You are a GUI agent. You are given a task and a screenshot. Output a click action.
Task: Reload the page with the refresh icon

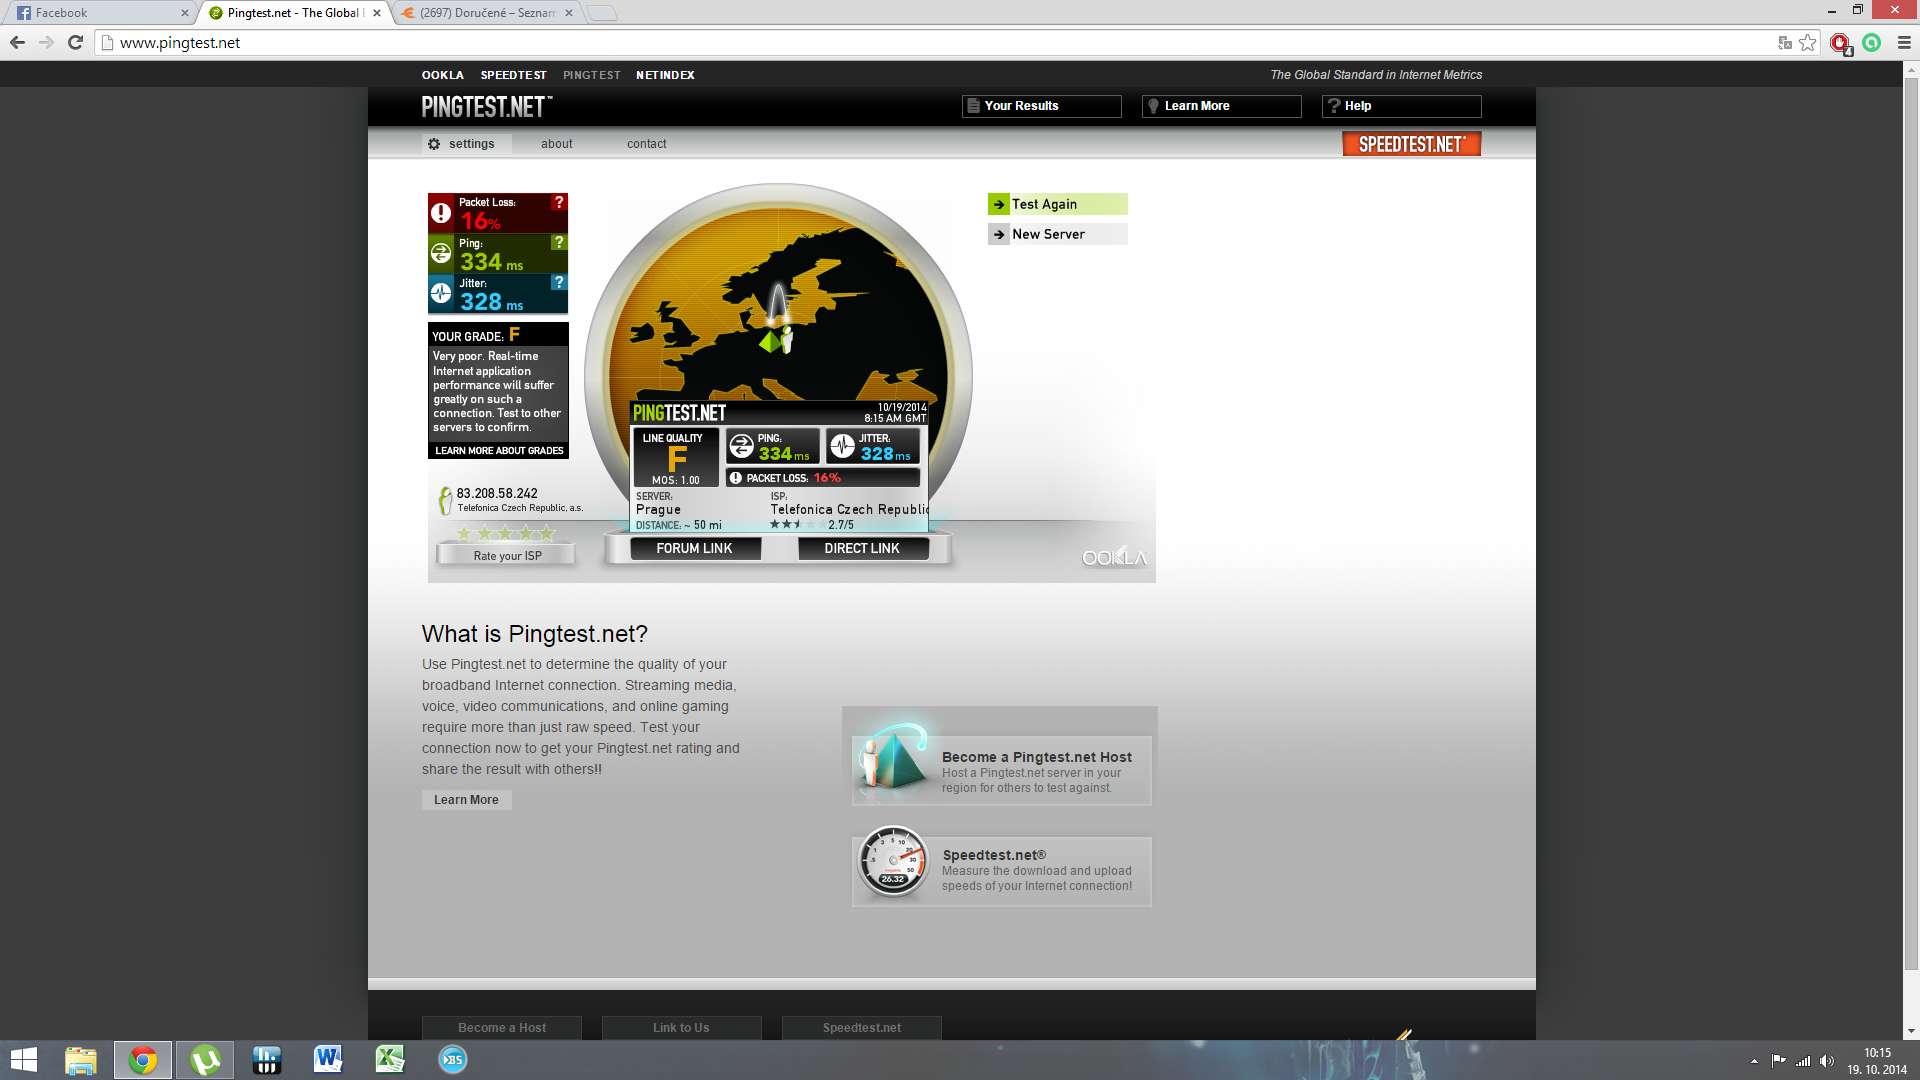[x=75, y=43]
